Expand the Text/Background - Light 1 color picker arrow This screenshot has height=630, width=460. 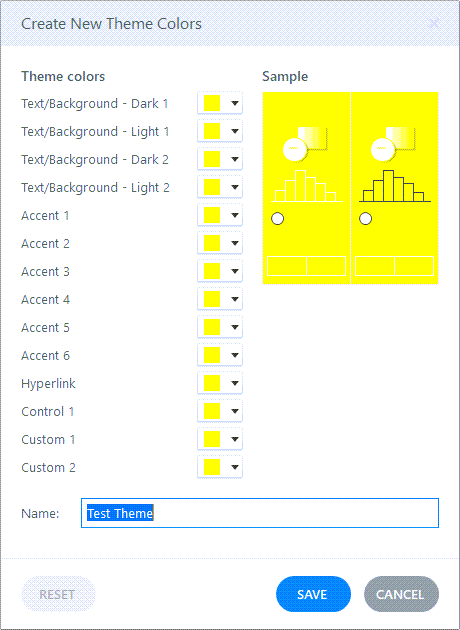pyautogui.click(x=235, y=131)
